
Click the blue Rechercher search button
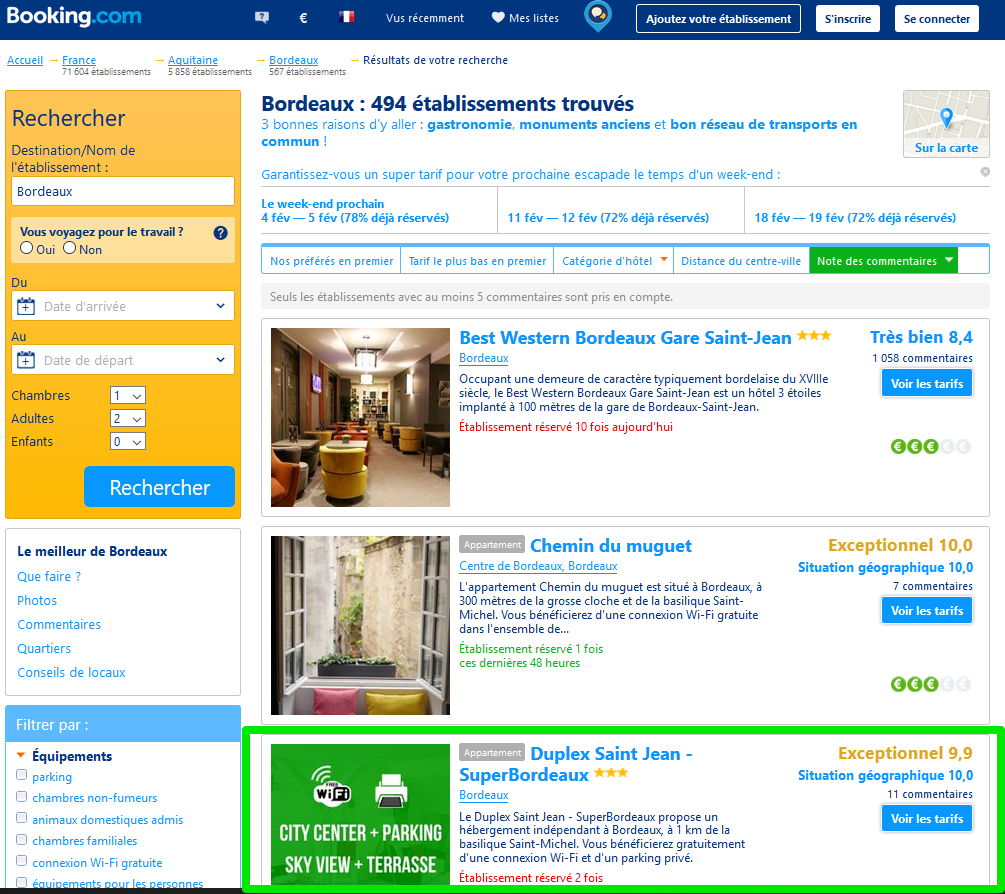tap(160, 487)
